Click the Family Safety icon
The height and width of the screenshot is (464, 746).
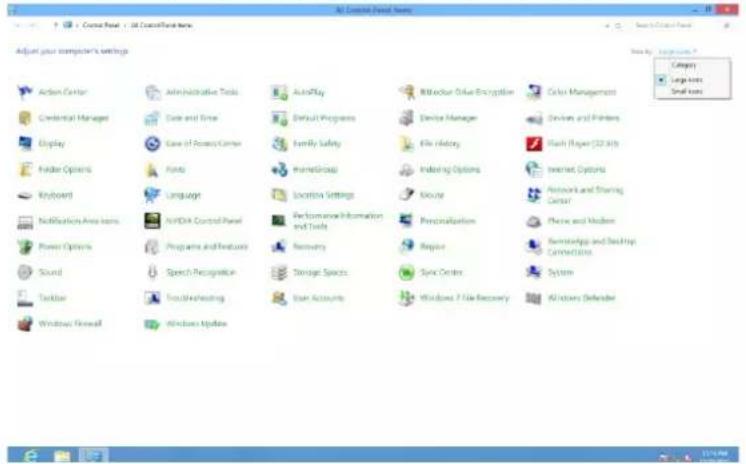tap(279, 143)
